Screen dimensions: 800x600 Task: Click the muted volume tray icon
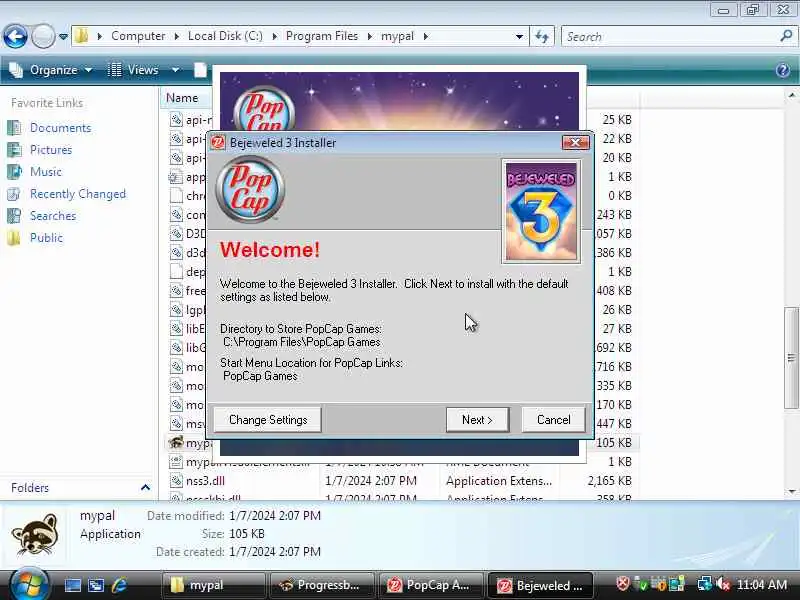point(722,584)
